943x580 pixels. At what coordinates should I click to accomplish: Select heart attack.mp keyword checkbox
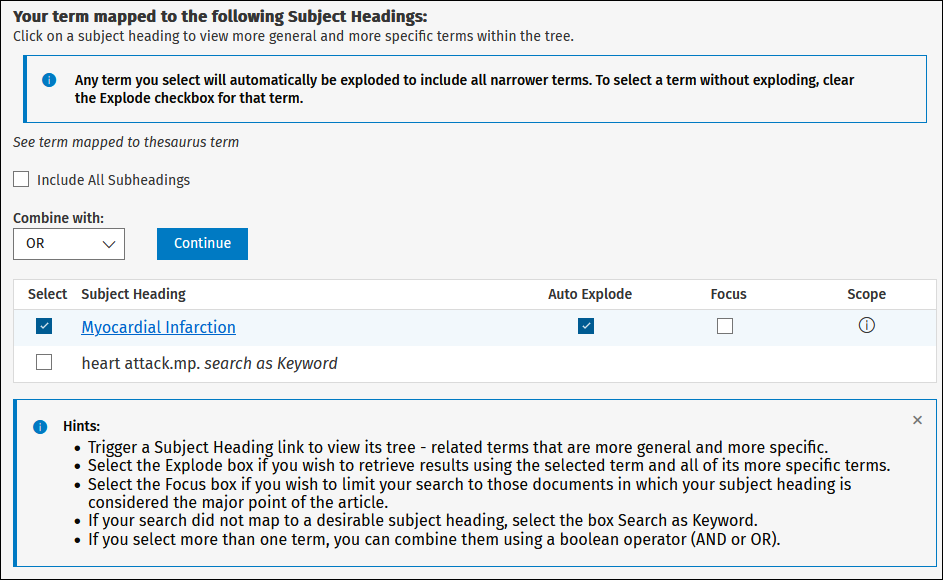[x=44, y=362]
